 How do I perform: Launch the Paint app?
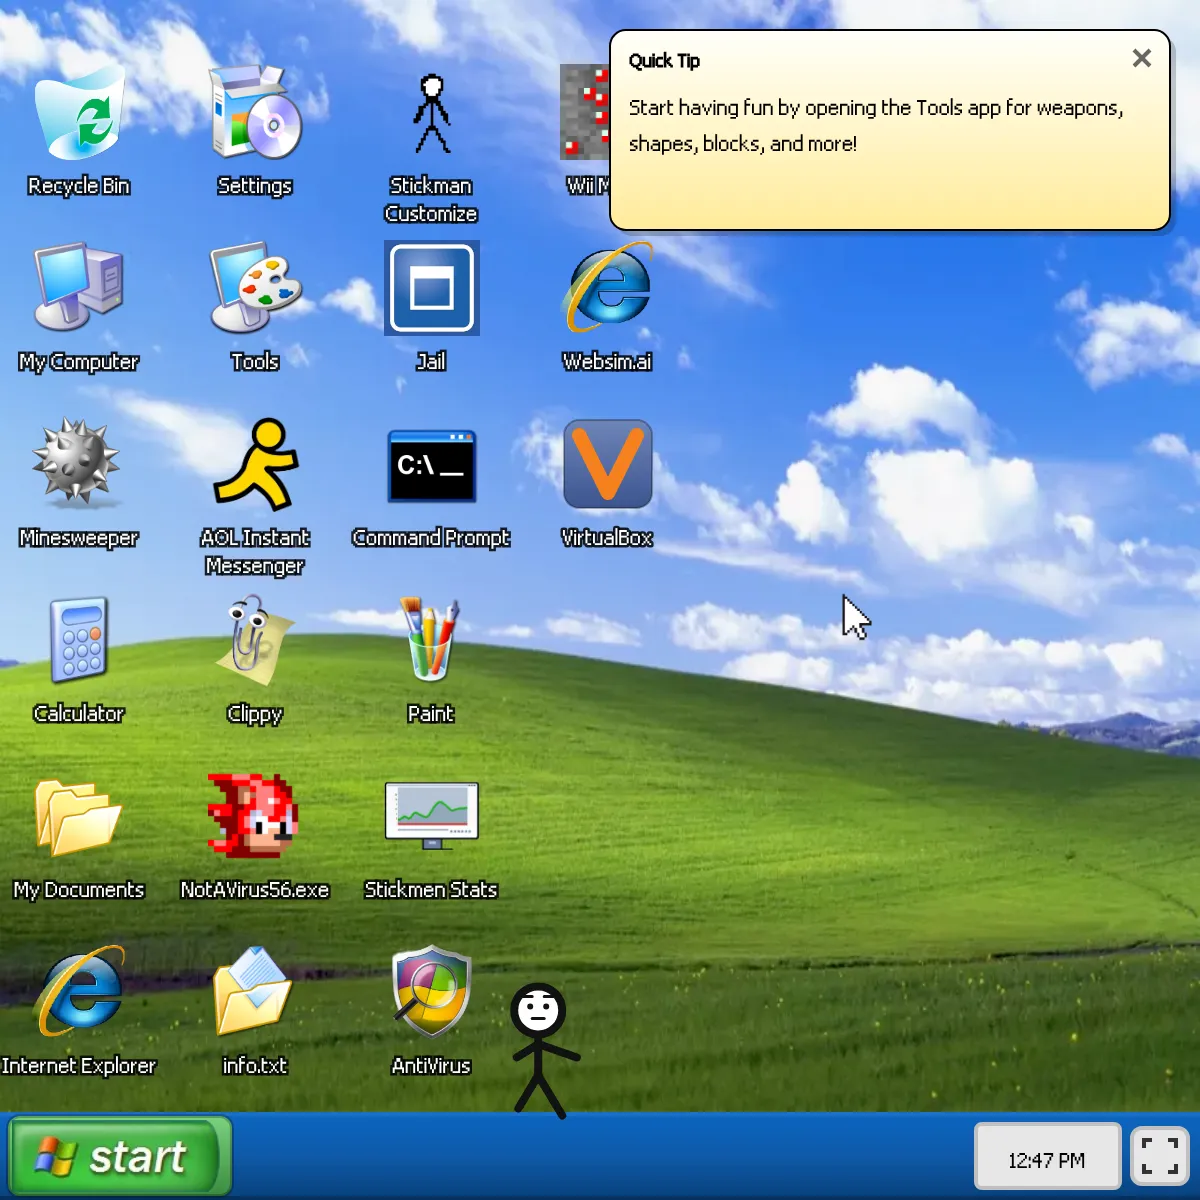coord(431,641)
